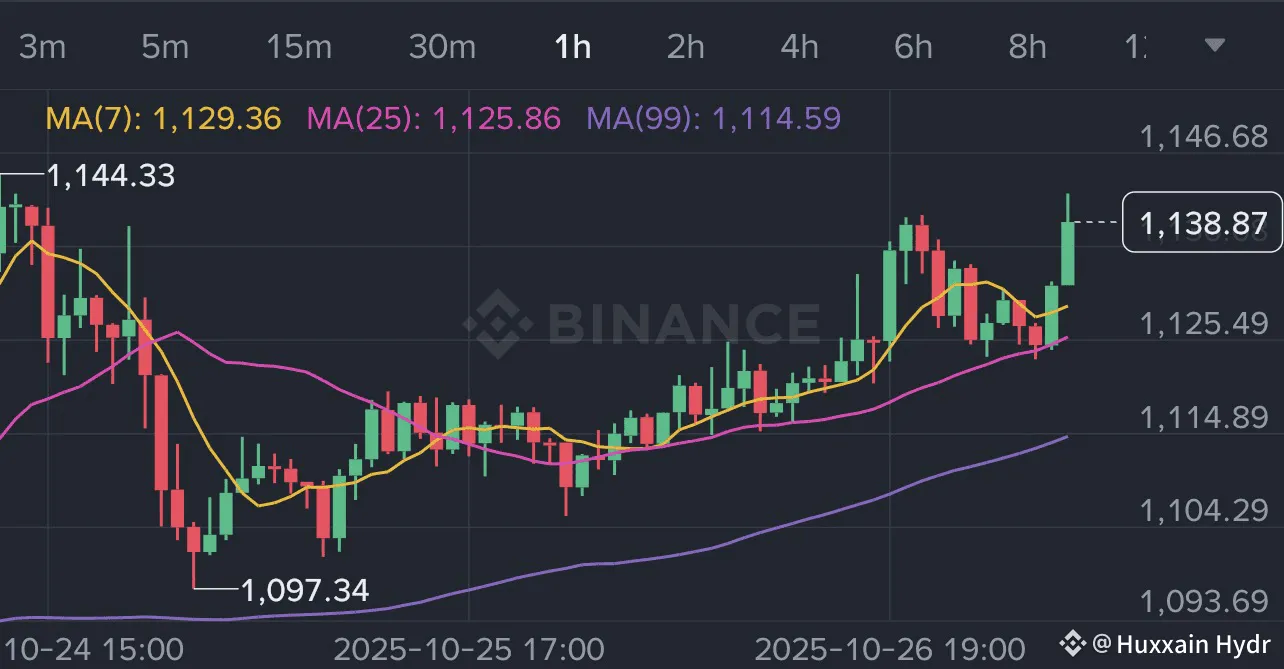Screen dimensions: 1284x669
Task: Select the 4h timeframe
Action: (799, 46)
